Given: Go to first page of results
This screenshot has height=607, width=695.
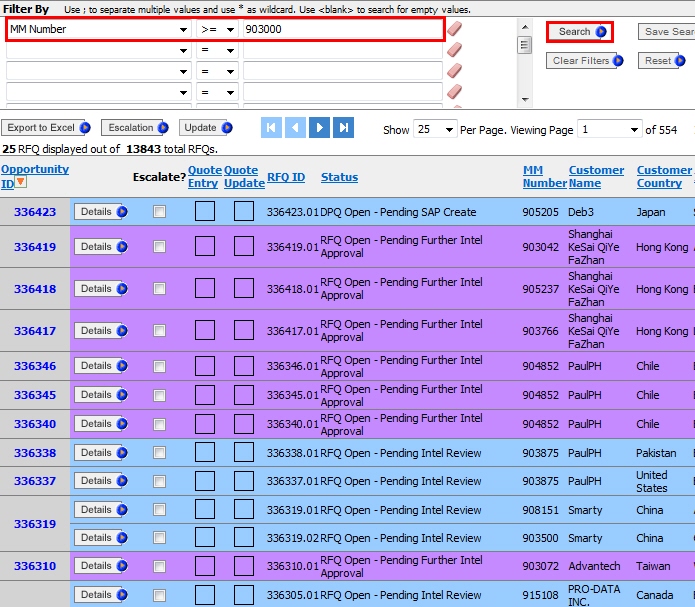Looking at the screenshot, I should [271, 128].
